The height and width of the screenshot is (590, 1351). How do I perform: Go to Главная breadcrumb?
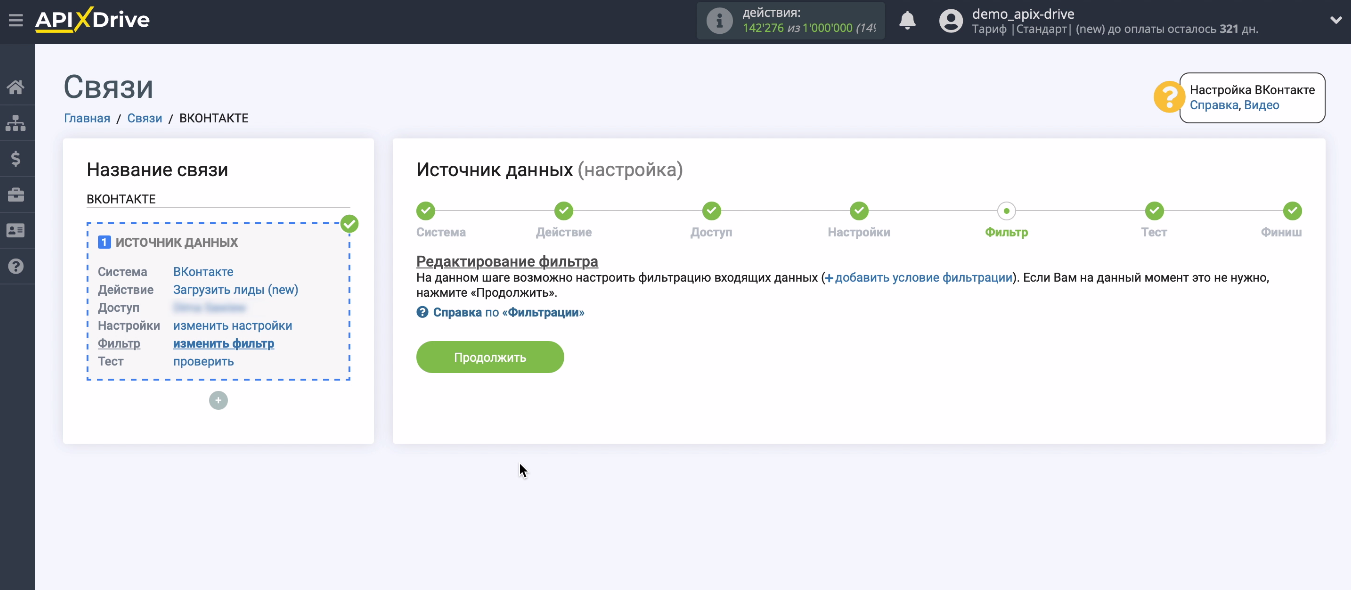coord(87,118)
